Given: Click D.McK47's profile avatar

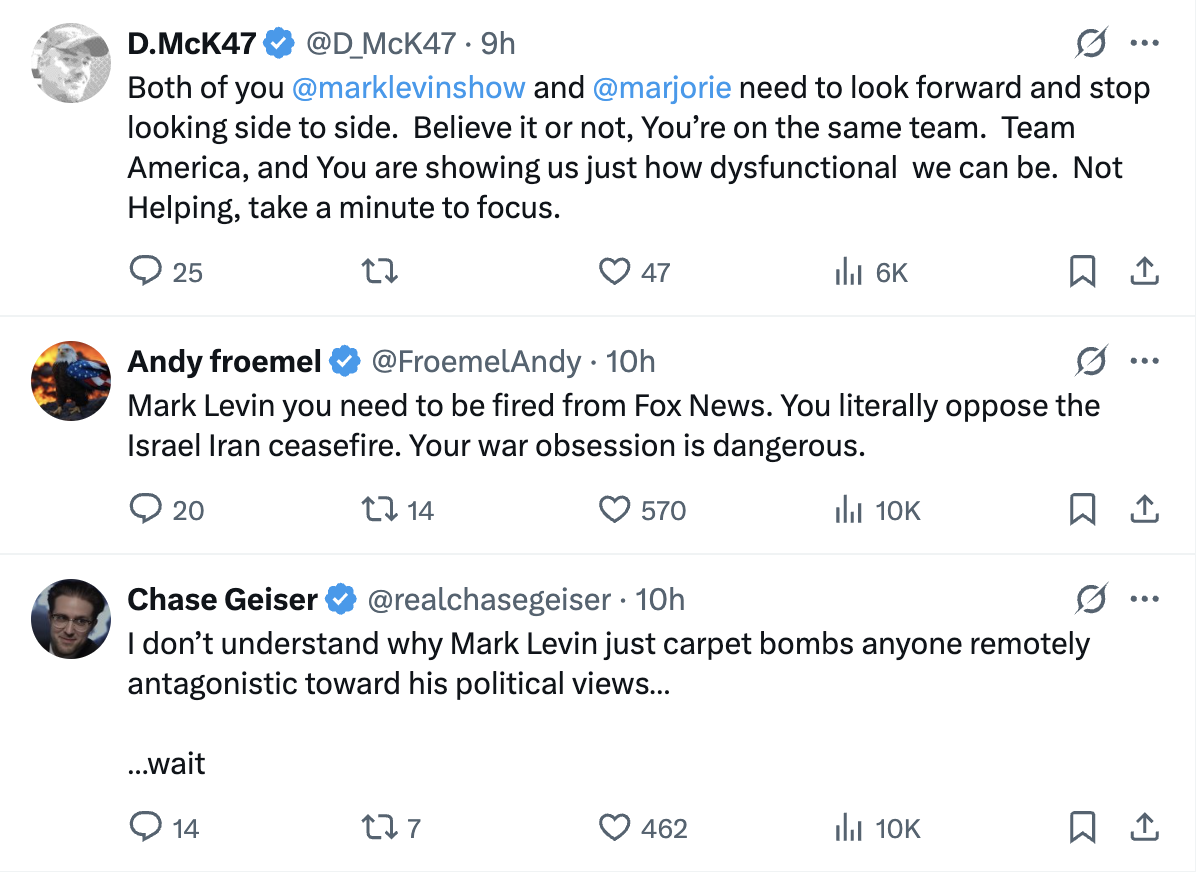Looking at the screenshot, I should point(70,64).
